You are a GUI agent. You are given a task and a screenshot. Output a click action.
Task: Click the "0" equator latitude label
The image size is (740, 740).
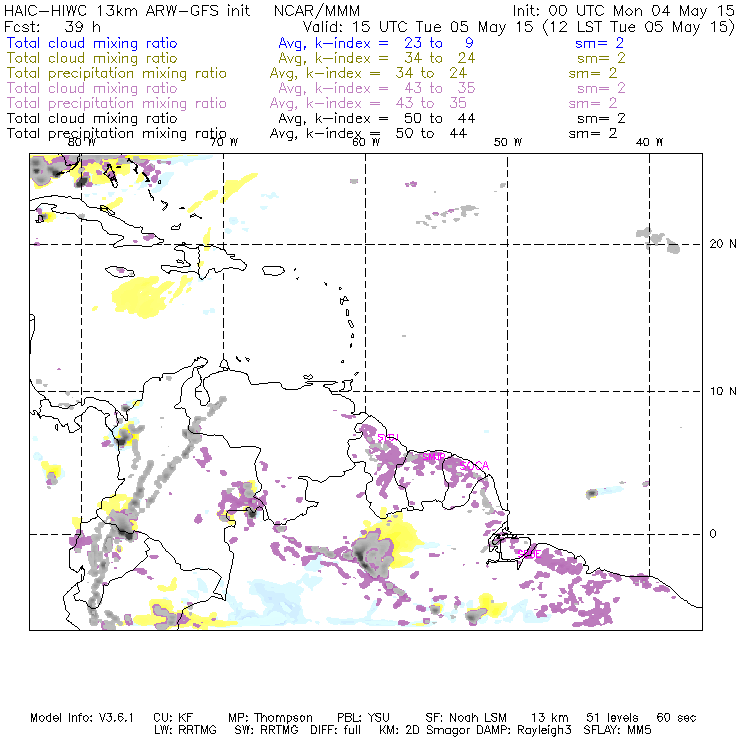pos(713,534)
